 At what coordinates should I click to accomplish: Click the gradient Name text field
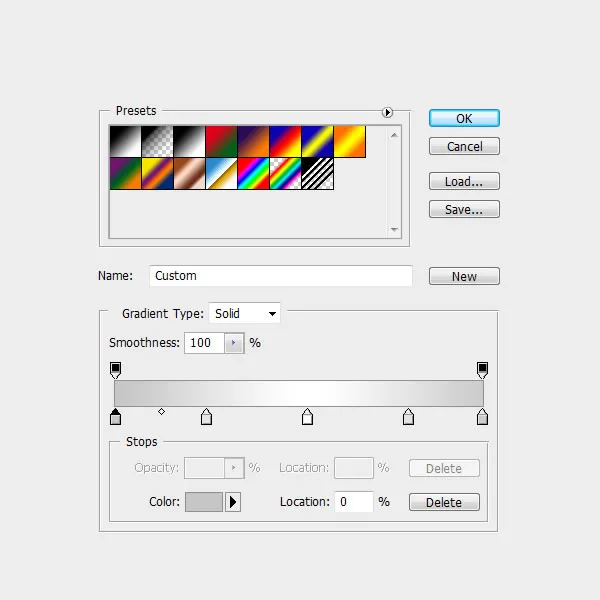click(x=281, y=276)
